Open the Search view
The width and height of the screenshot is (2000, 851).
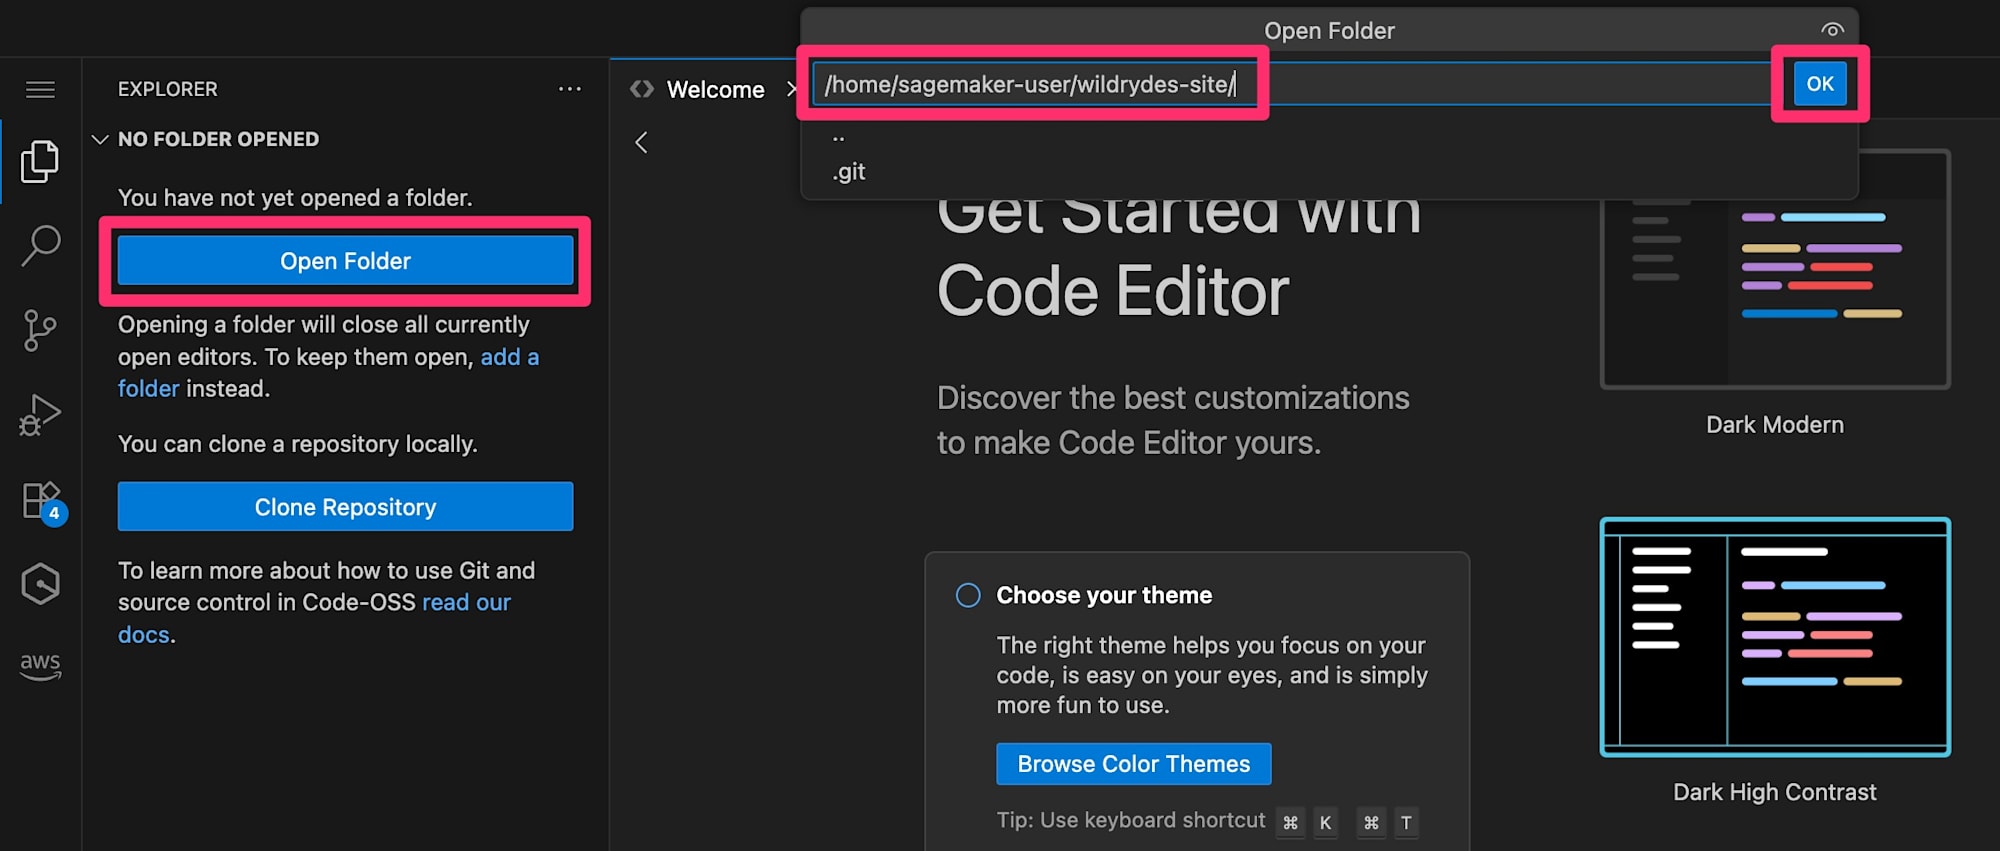click(x=40, y=245)
